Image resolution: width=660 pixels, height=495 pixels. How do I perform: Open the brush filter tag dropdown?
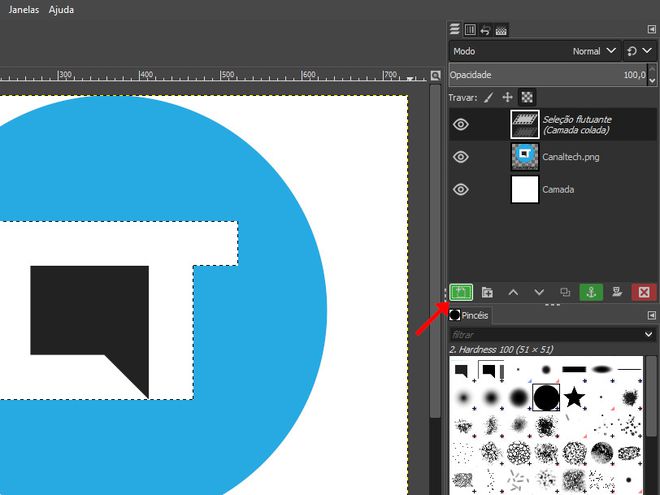649,335
